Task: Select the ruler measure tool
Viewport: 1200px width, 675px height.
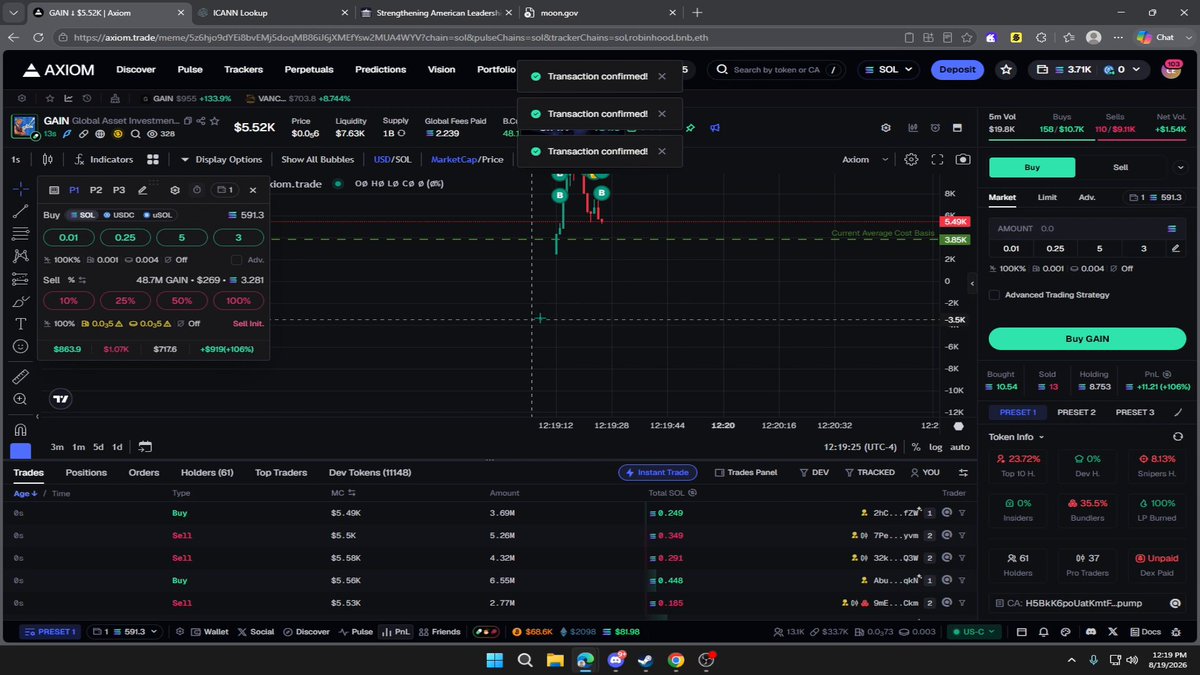Action: 20,377
